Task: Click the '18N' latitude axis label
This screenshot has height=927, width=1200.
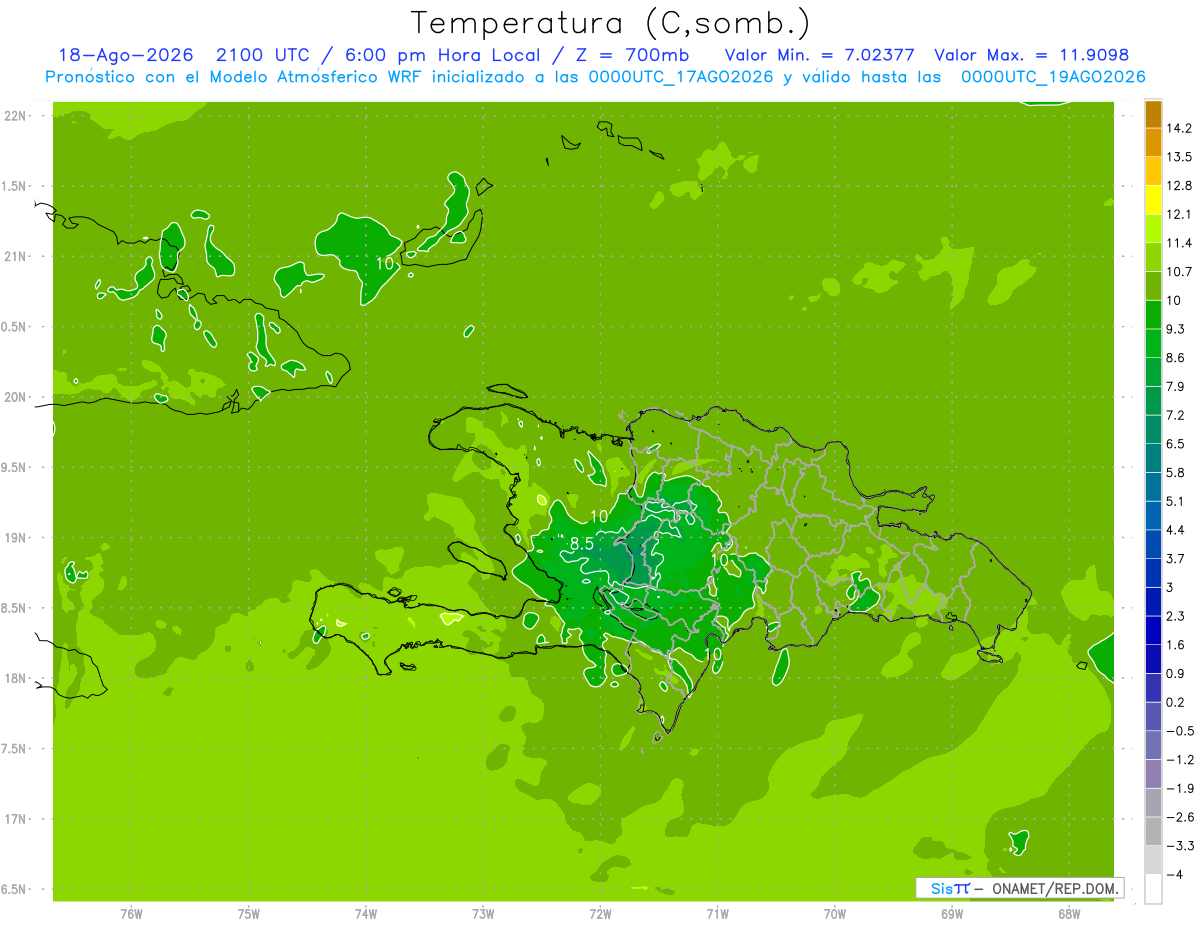Action: pos(15,679)
